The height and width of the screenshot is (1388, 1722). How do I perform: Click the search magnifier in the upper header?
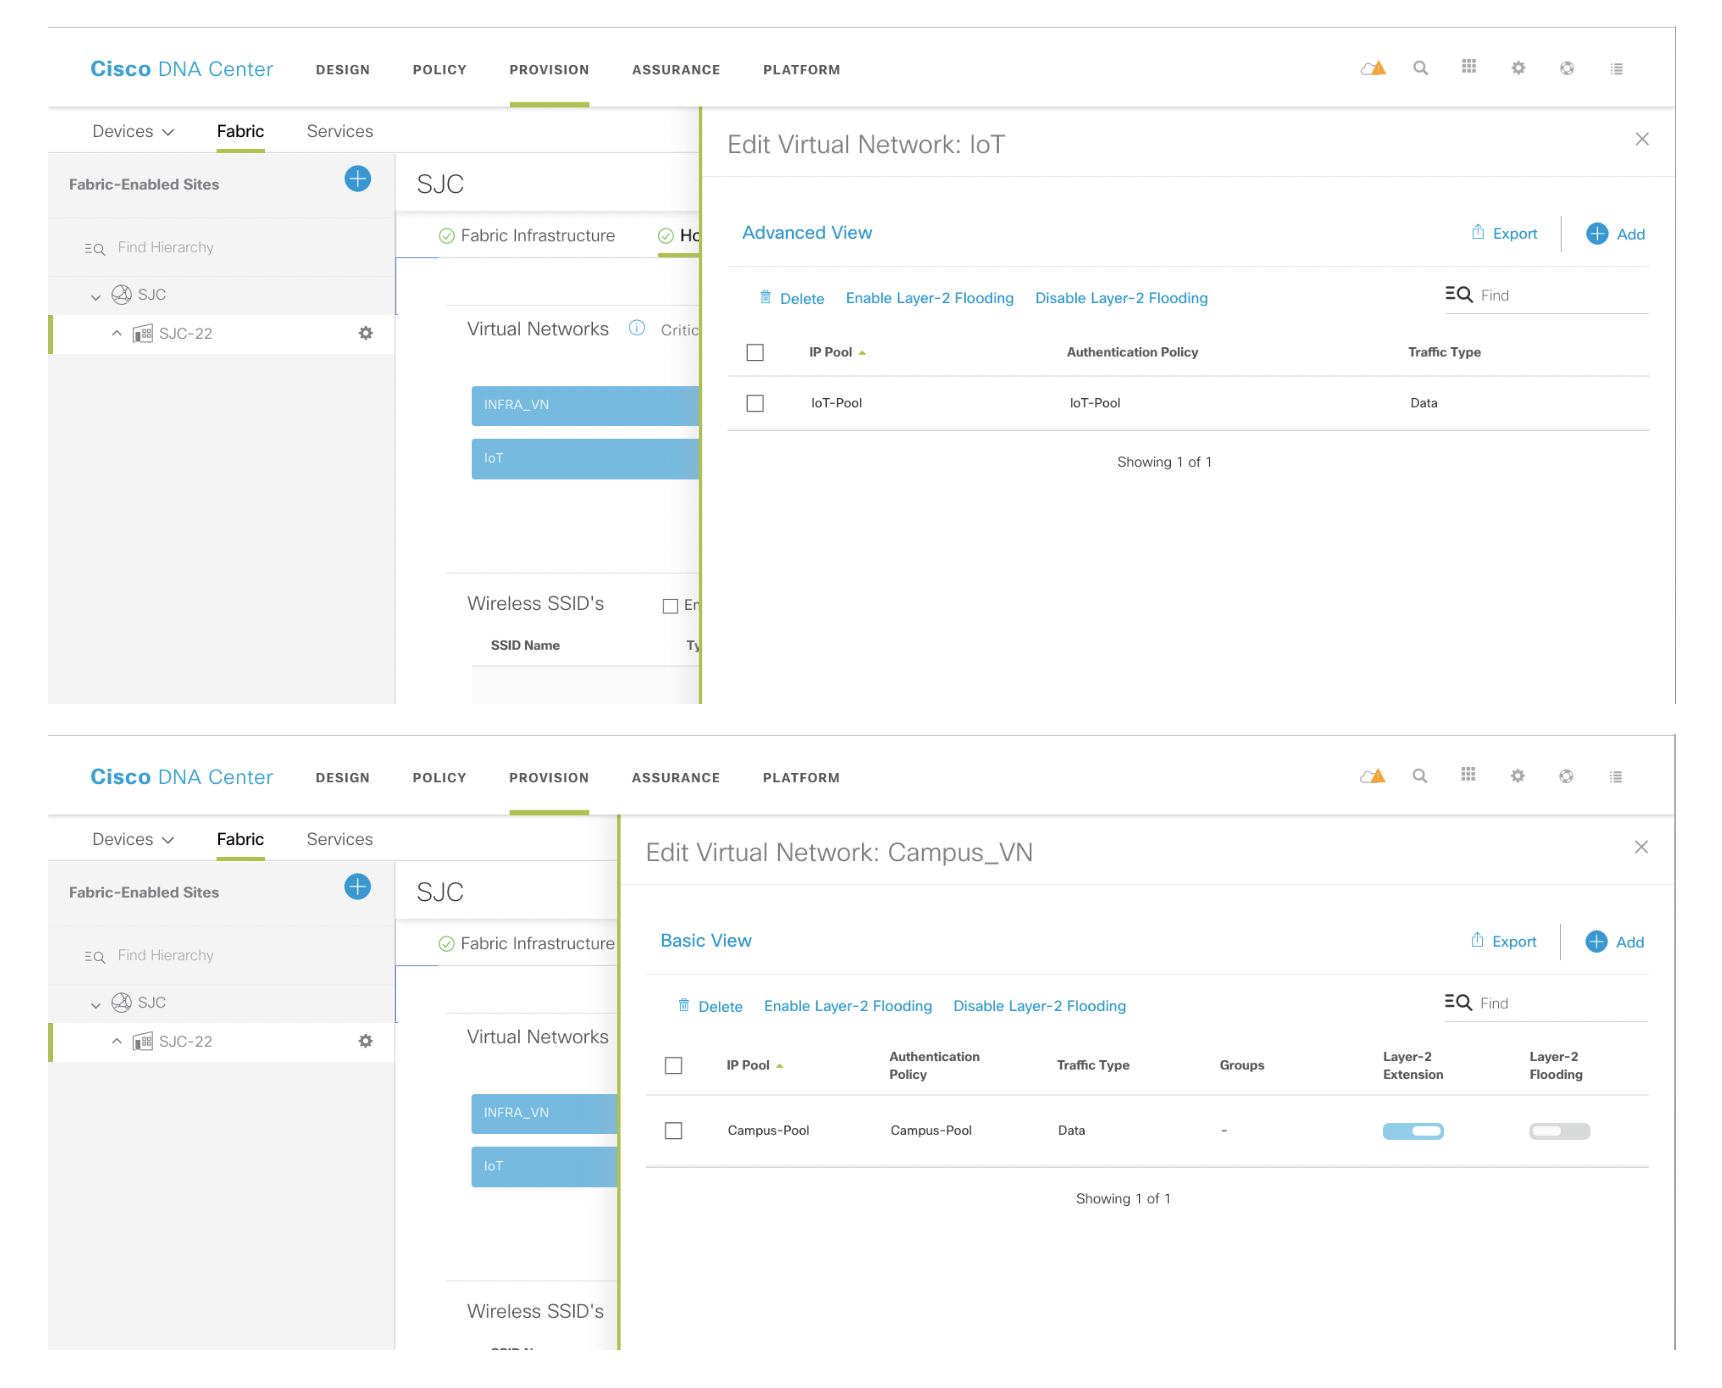(x=1420, y=69)
